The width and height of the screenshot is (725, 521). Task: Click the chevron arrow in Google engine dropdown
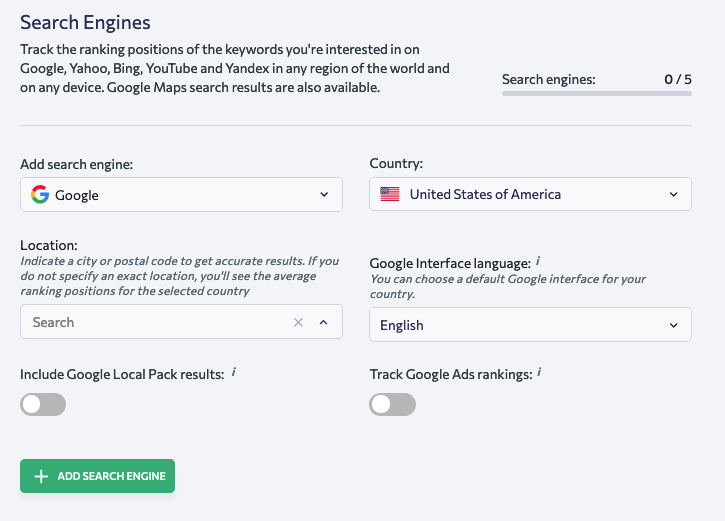pos(324,195)
